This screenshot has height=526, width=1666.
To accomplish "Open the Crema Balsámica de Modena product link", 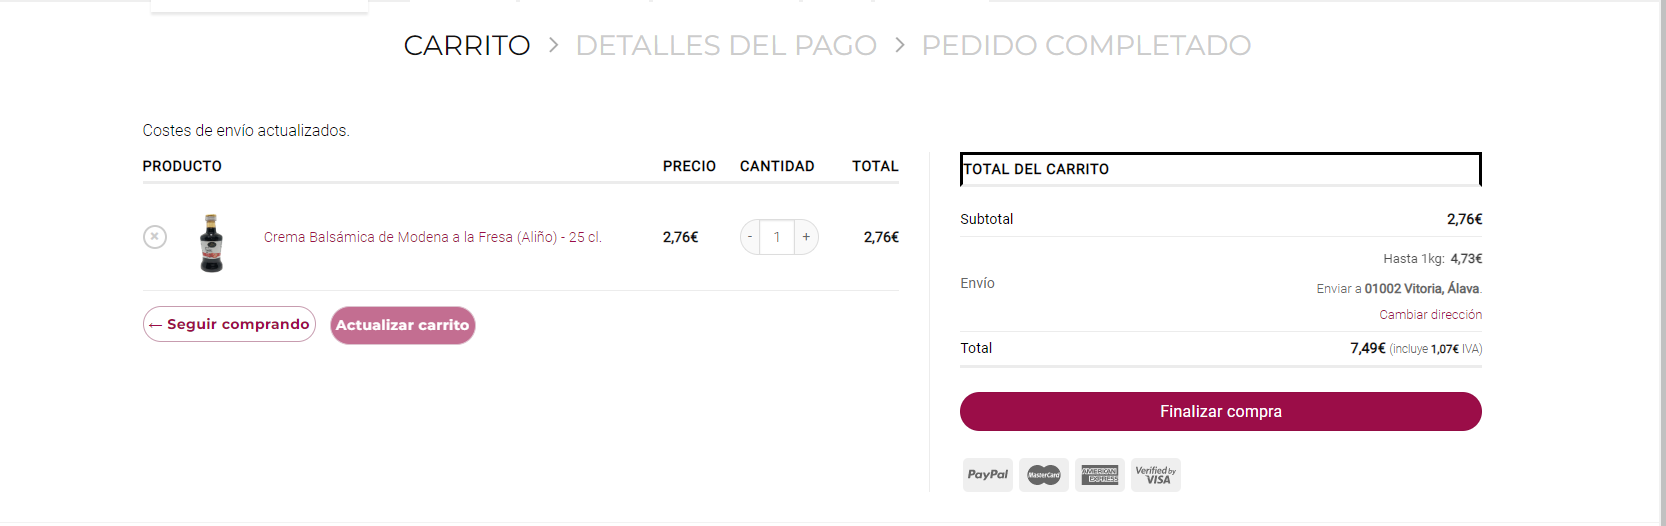I will pyautogui.click(x=432, y=237).
